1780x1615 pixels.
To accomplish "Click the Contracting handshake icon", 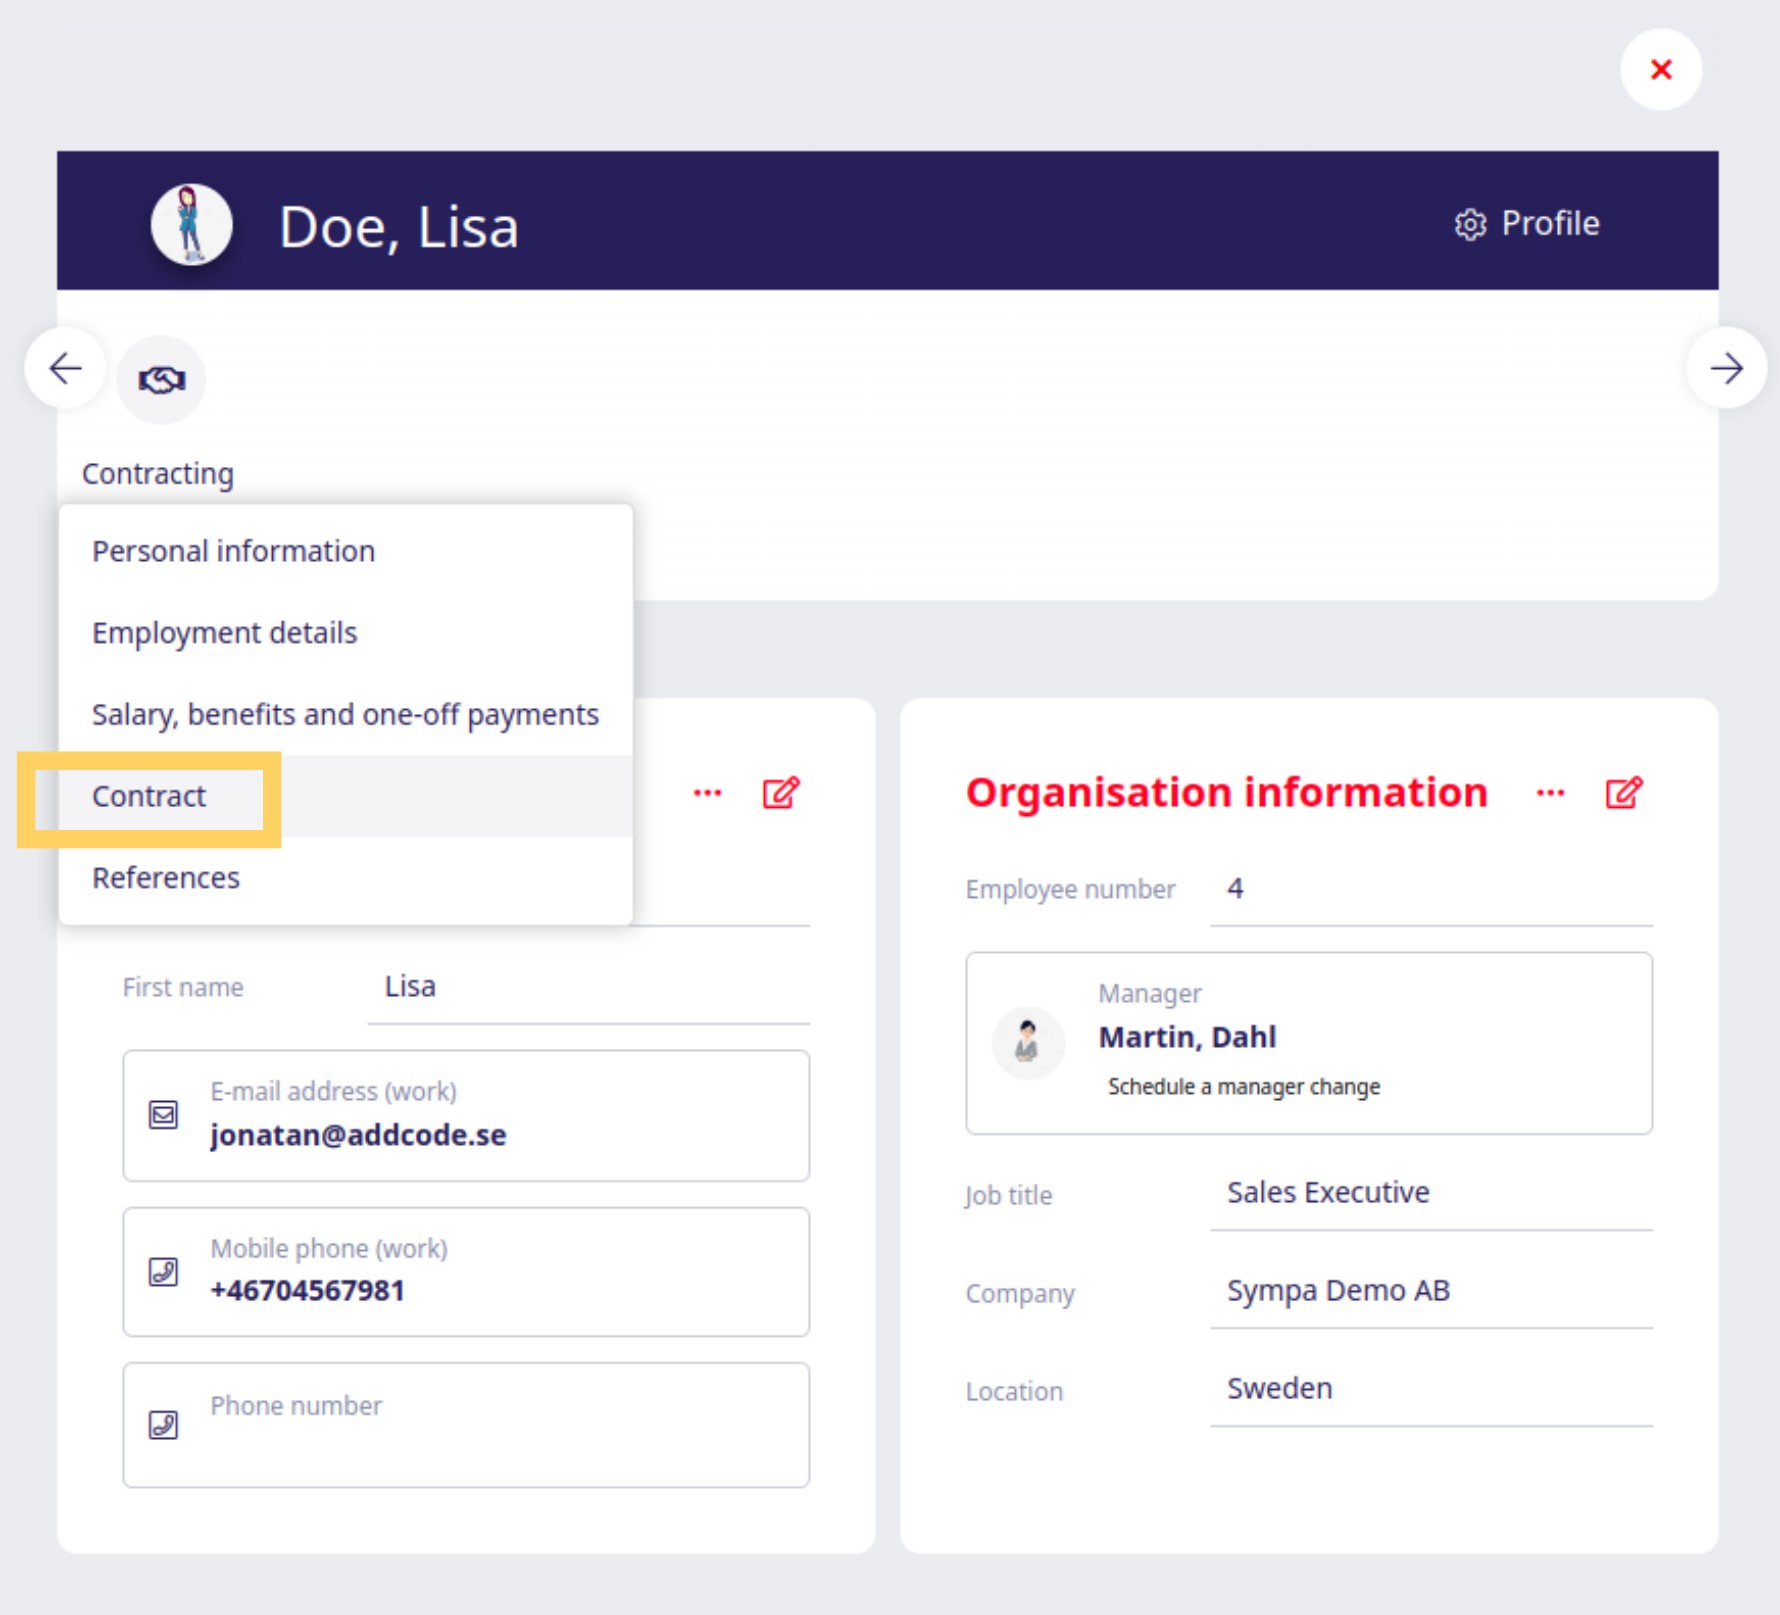I will [161, 380].
